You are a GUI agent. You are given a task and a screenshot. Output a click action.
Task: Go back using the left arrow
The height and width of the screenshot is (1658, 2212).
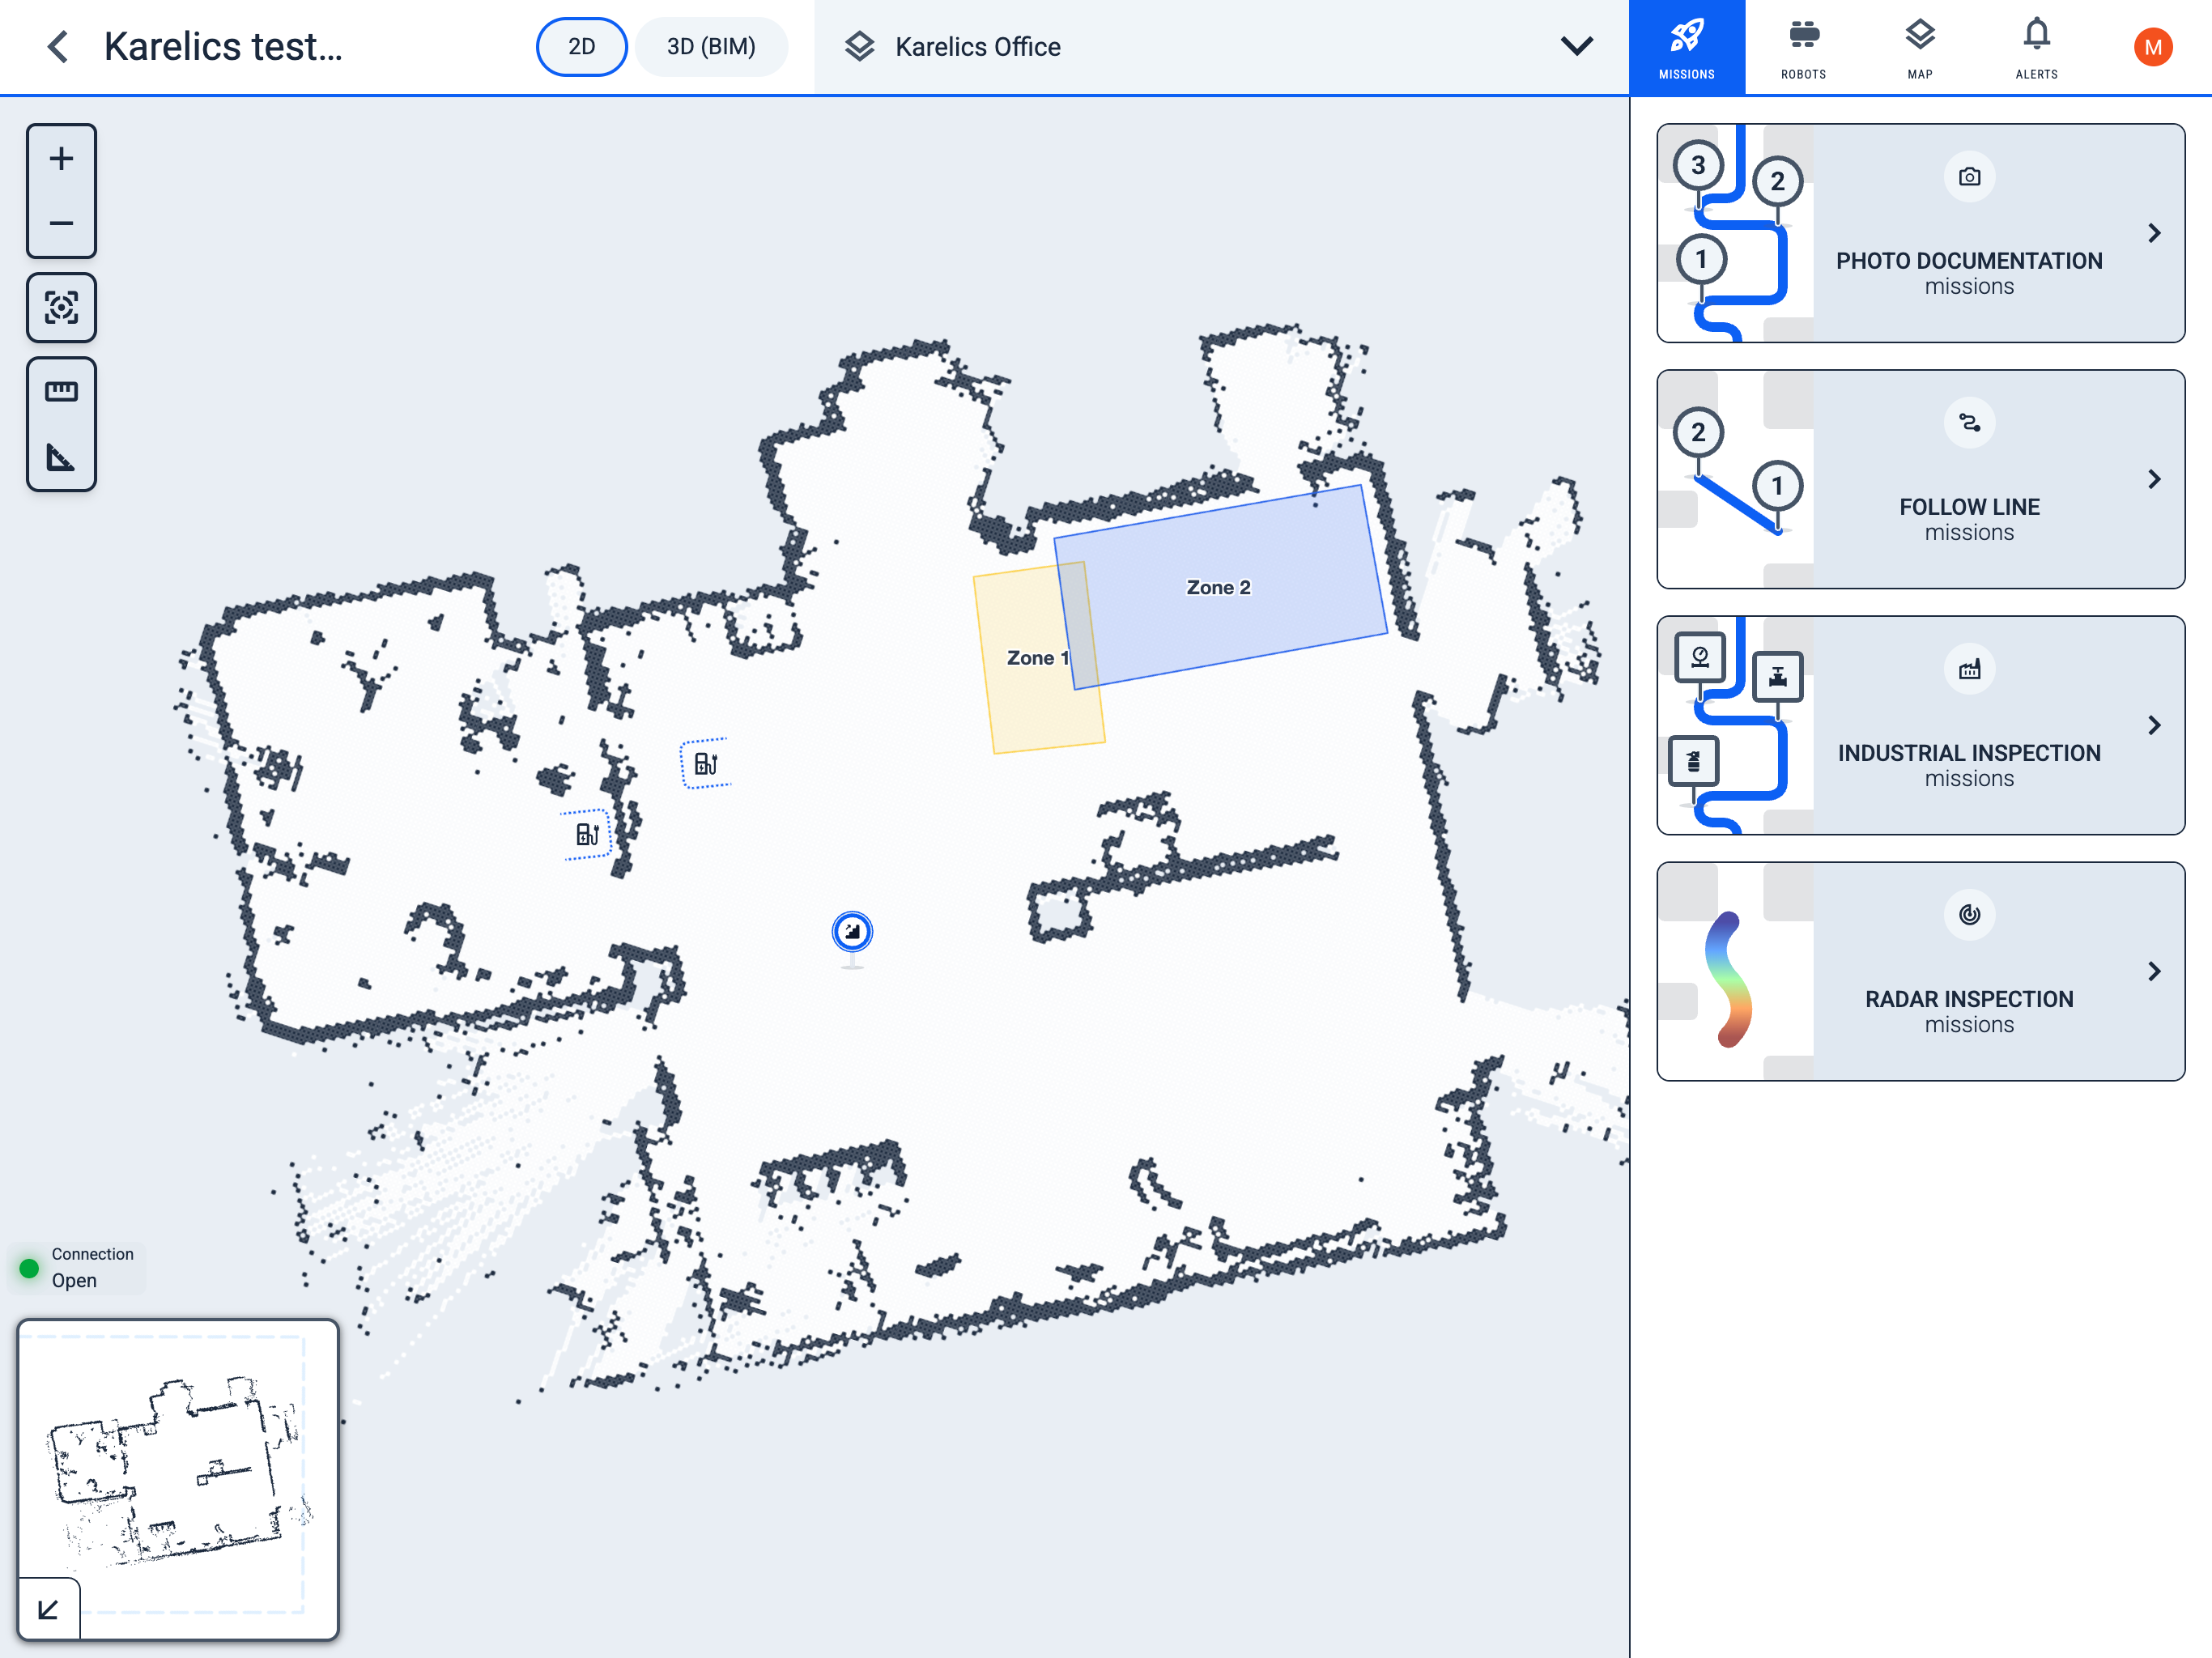click(58, 47)
